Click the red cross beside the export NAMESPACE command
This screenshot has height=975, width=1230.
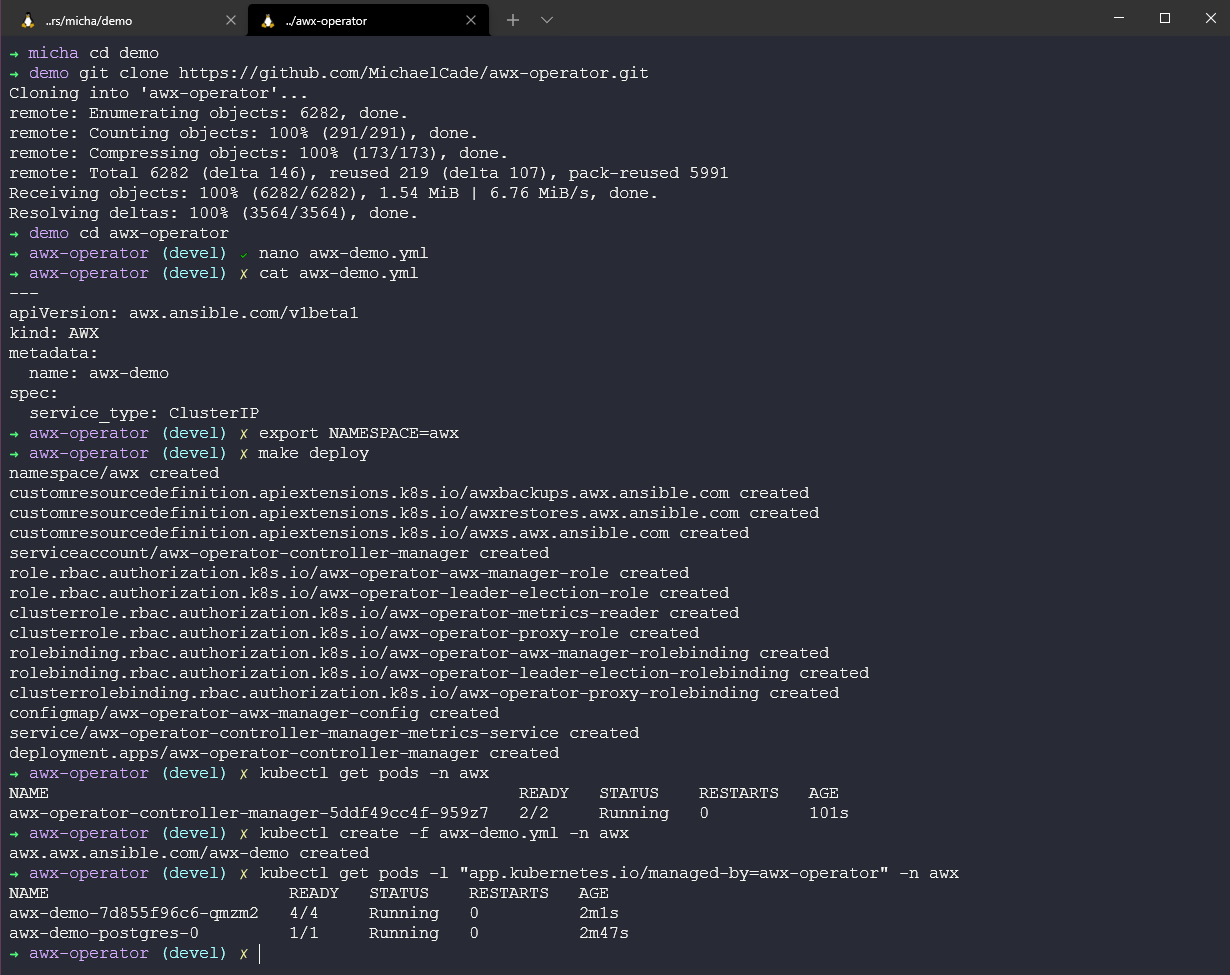pos(243,433)
